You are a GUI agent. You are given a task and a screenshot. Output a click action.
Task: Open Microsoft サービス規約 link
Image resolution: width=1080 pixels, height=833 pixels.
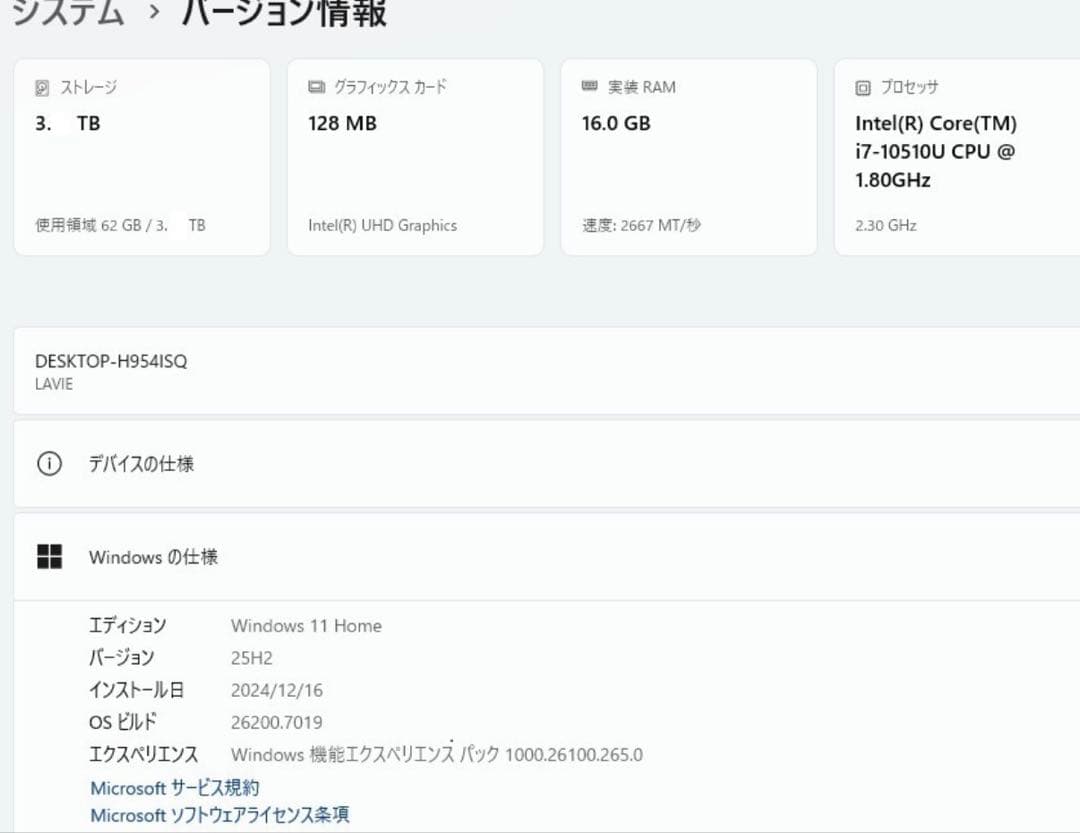pyautogui.click(x=173, y=787)
